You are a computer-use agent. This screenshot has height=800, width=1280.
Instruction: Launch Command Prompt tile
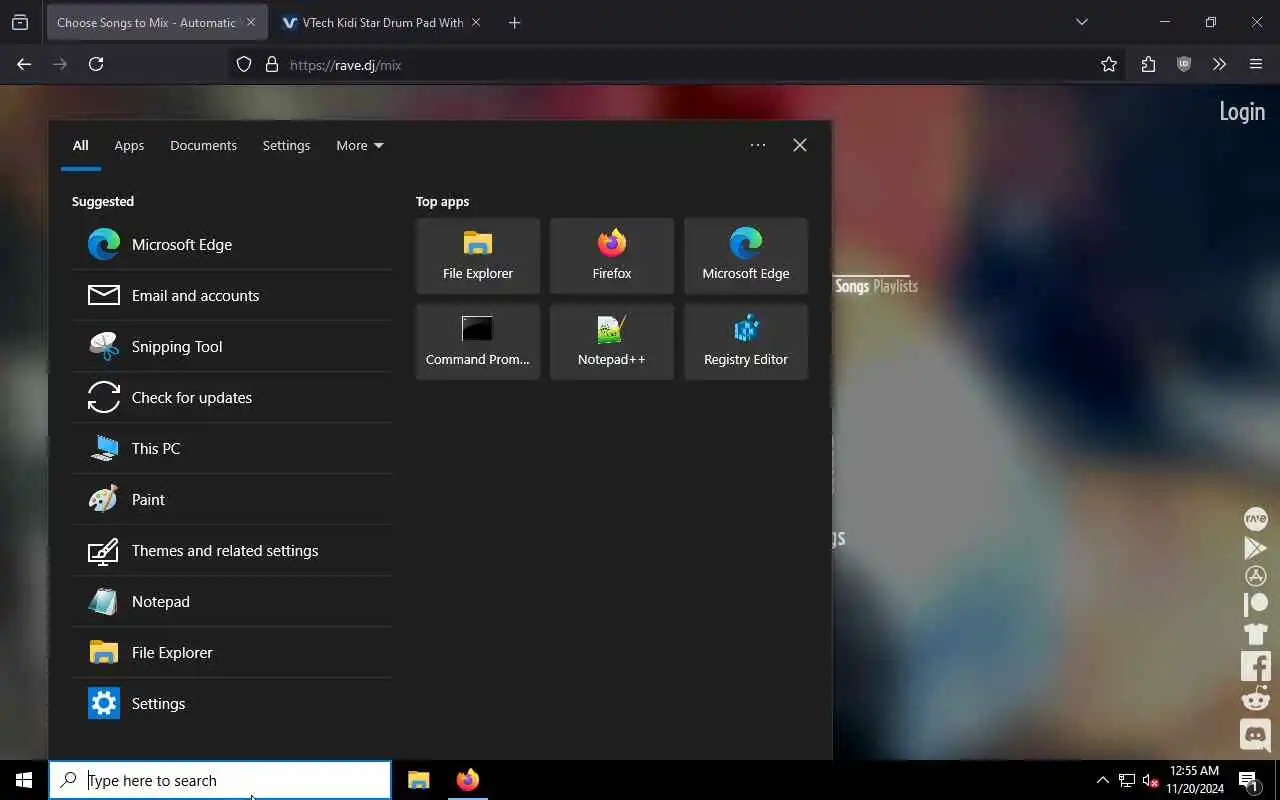click(478, 342)
